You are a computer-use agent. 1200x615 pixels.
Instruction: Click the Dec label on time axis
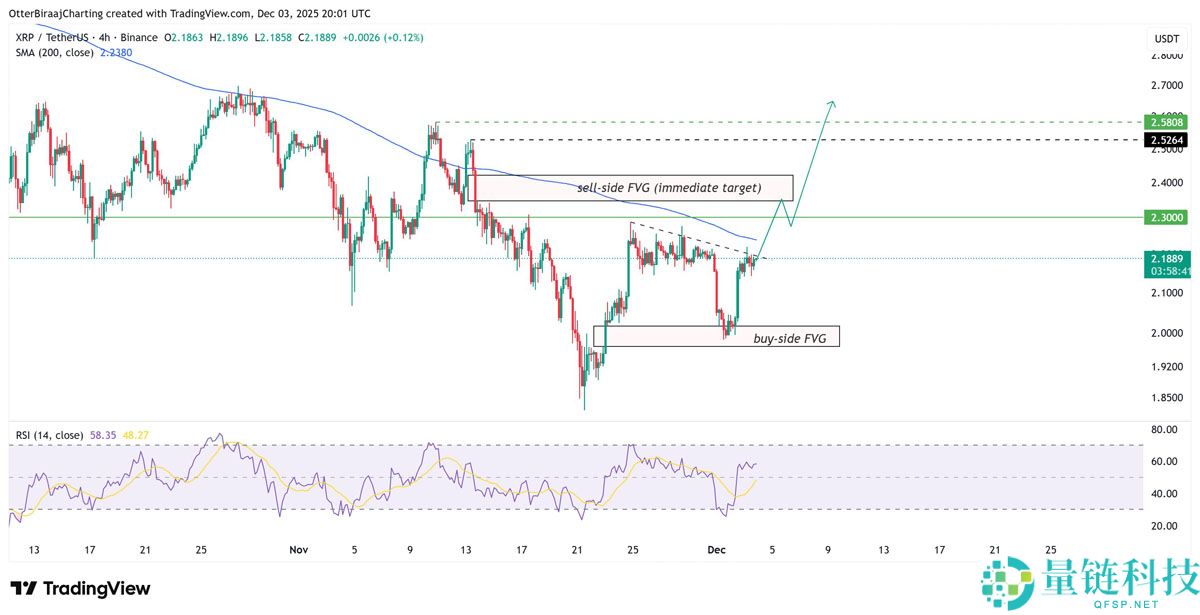coord(716,550)
